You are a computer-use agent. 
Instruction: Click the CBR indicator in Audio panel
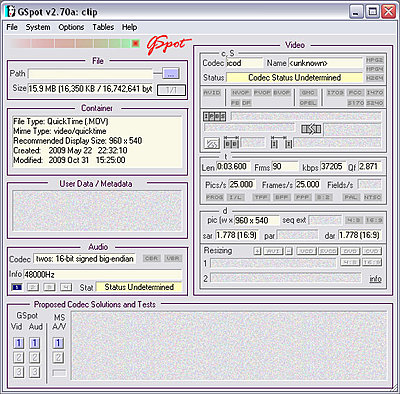click(x=152, y=258)
